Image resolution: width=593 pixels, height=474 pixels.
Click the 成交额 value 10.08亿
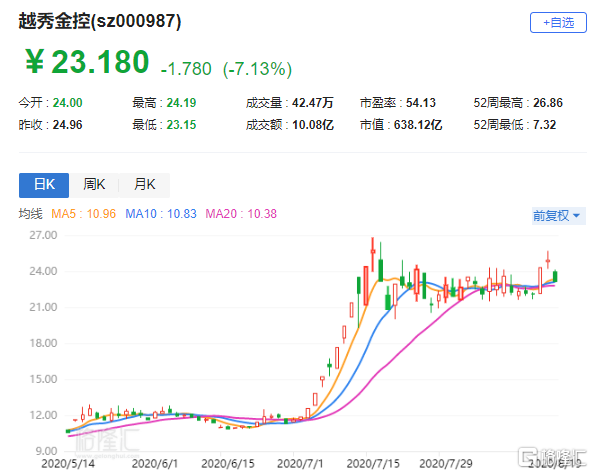tap(312, 125)
